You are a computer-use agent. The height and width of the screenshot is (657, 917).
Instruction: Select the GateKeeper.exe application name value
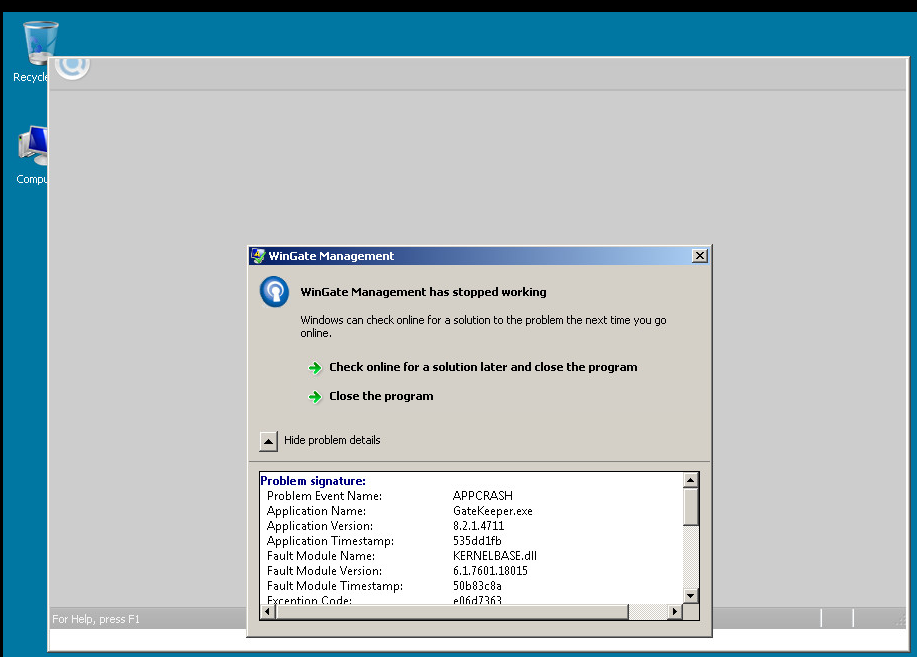(493, 511)
